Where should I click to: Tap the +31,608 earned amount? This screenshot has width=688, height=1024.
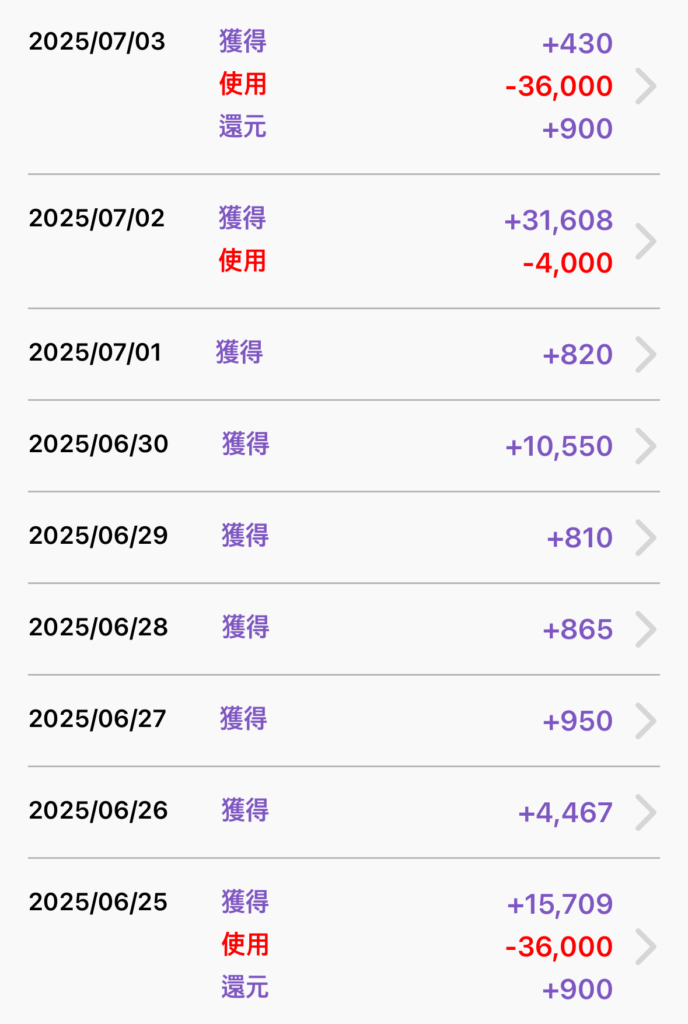click(x=559, y=221)
